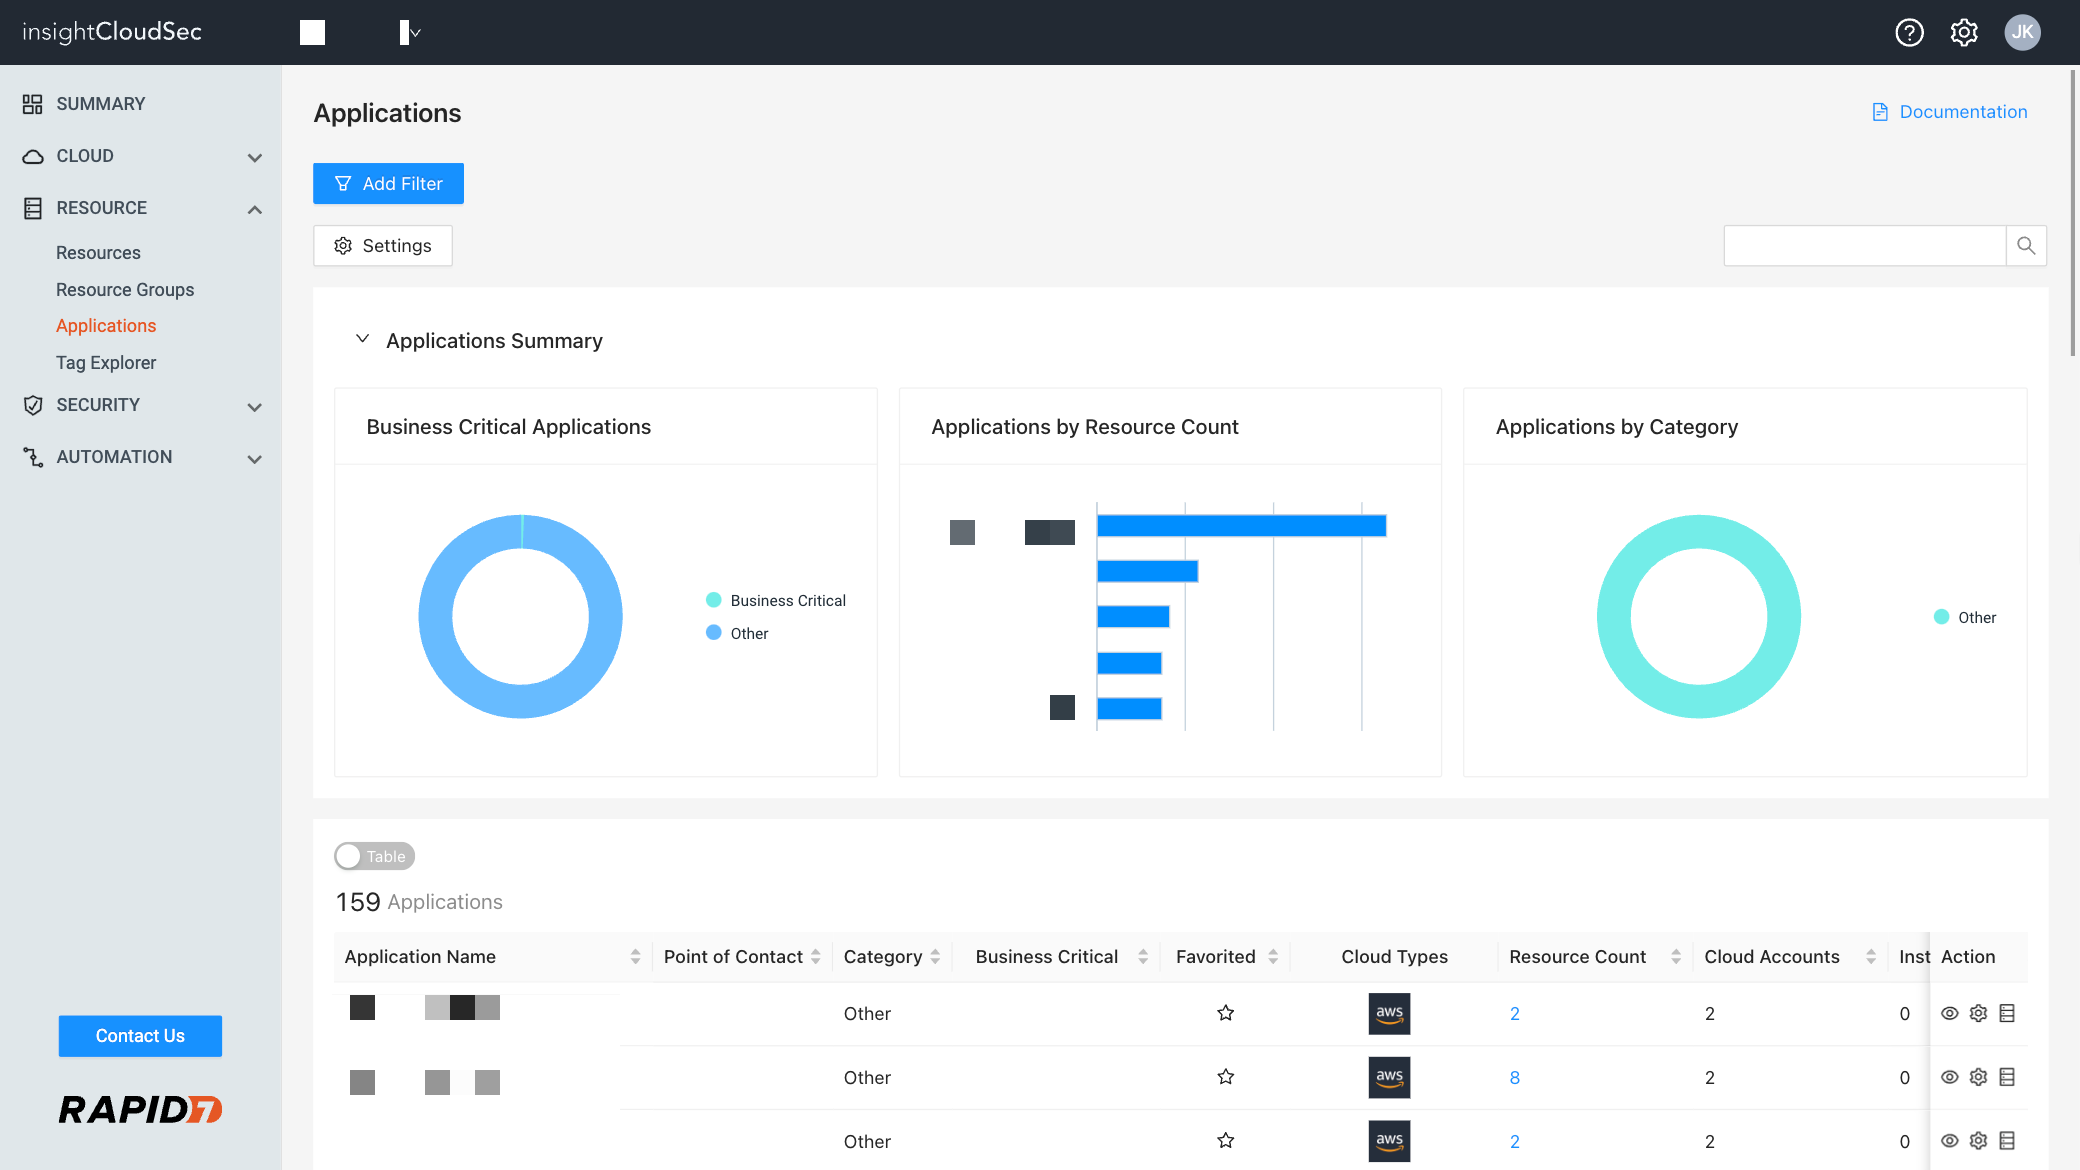Open gear action in first table row
2080x1170 pixels.
point(1978,1013)
